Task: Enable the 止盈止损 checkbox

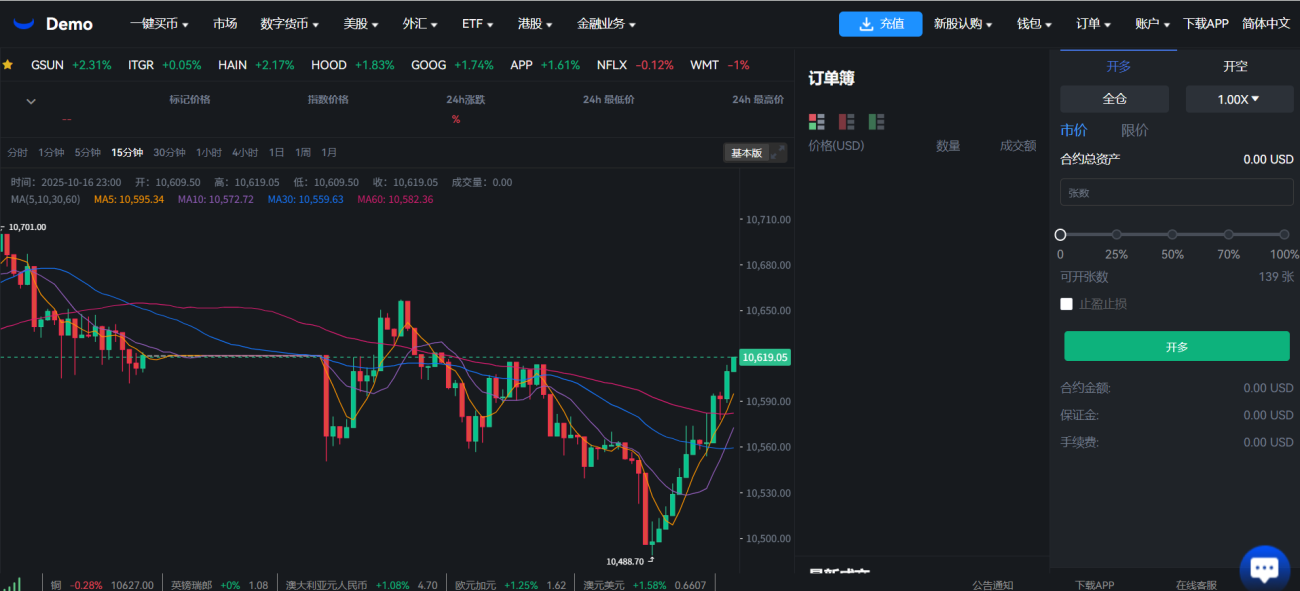Action: [x=1066, y=304]
